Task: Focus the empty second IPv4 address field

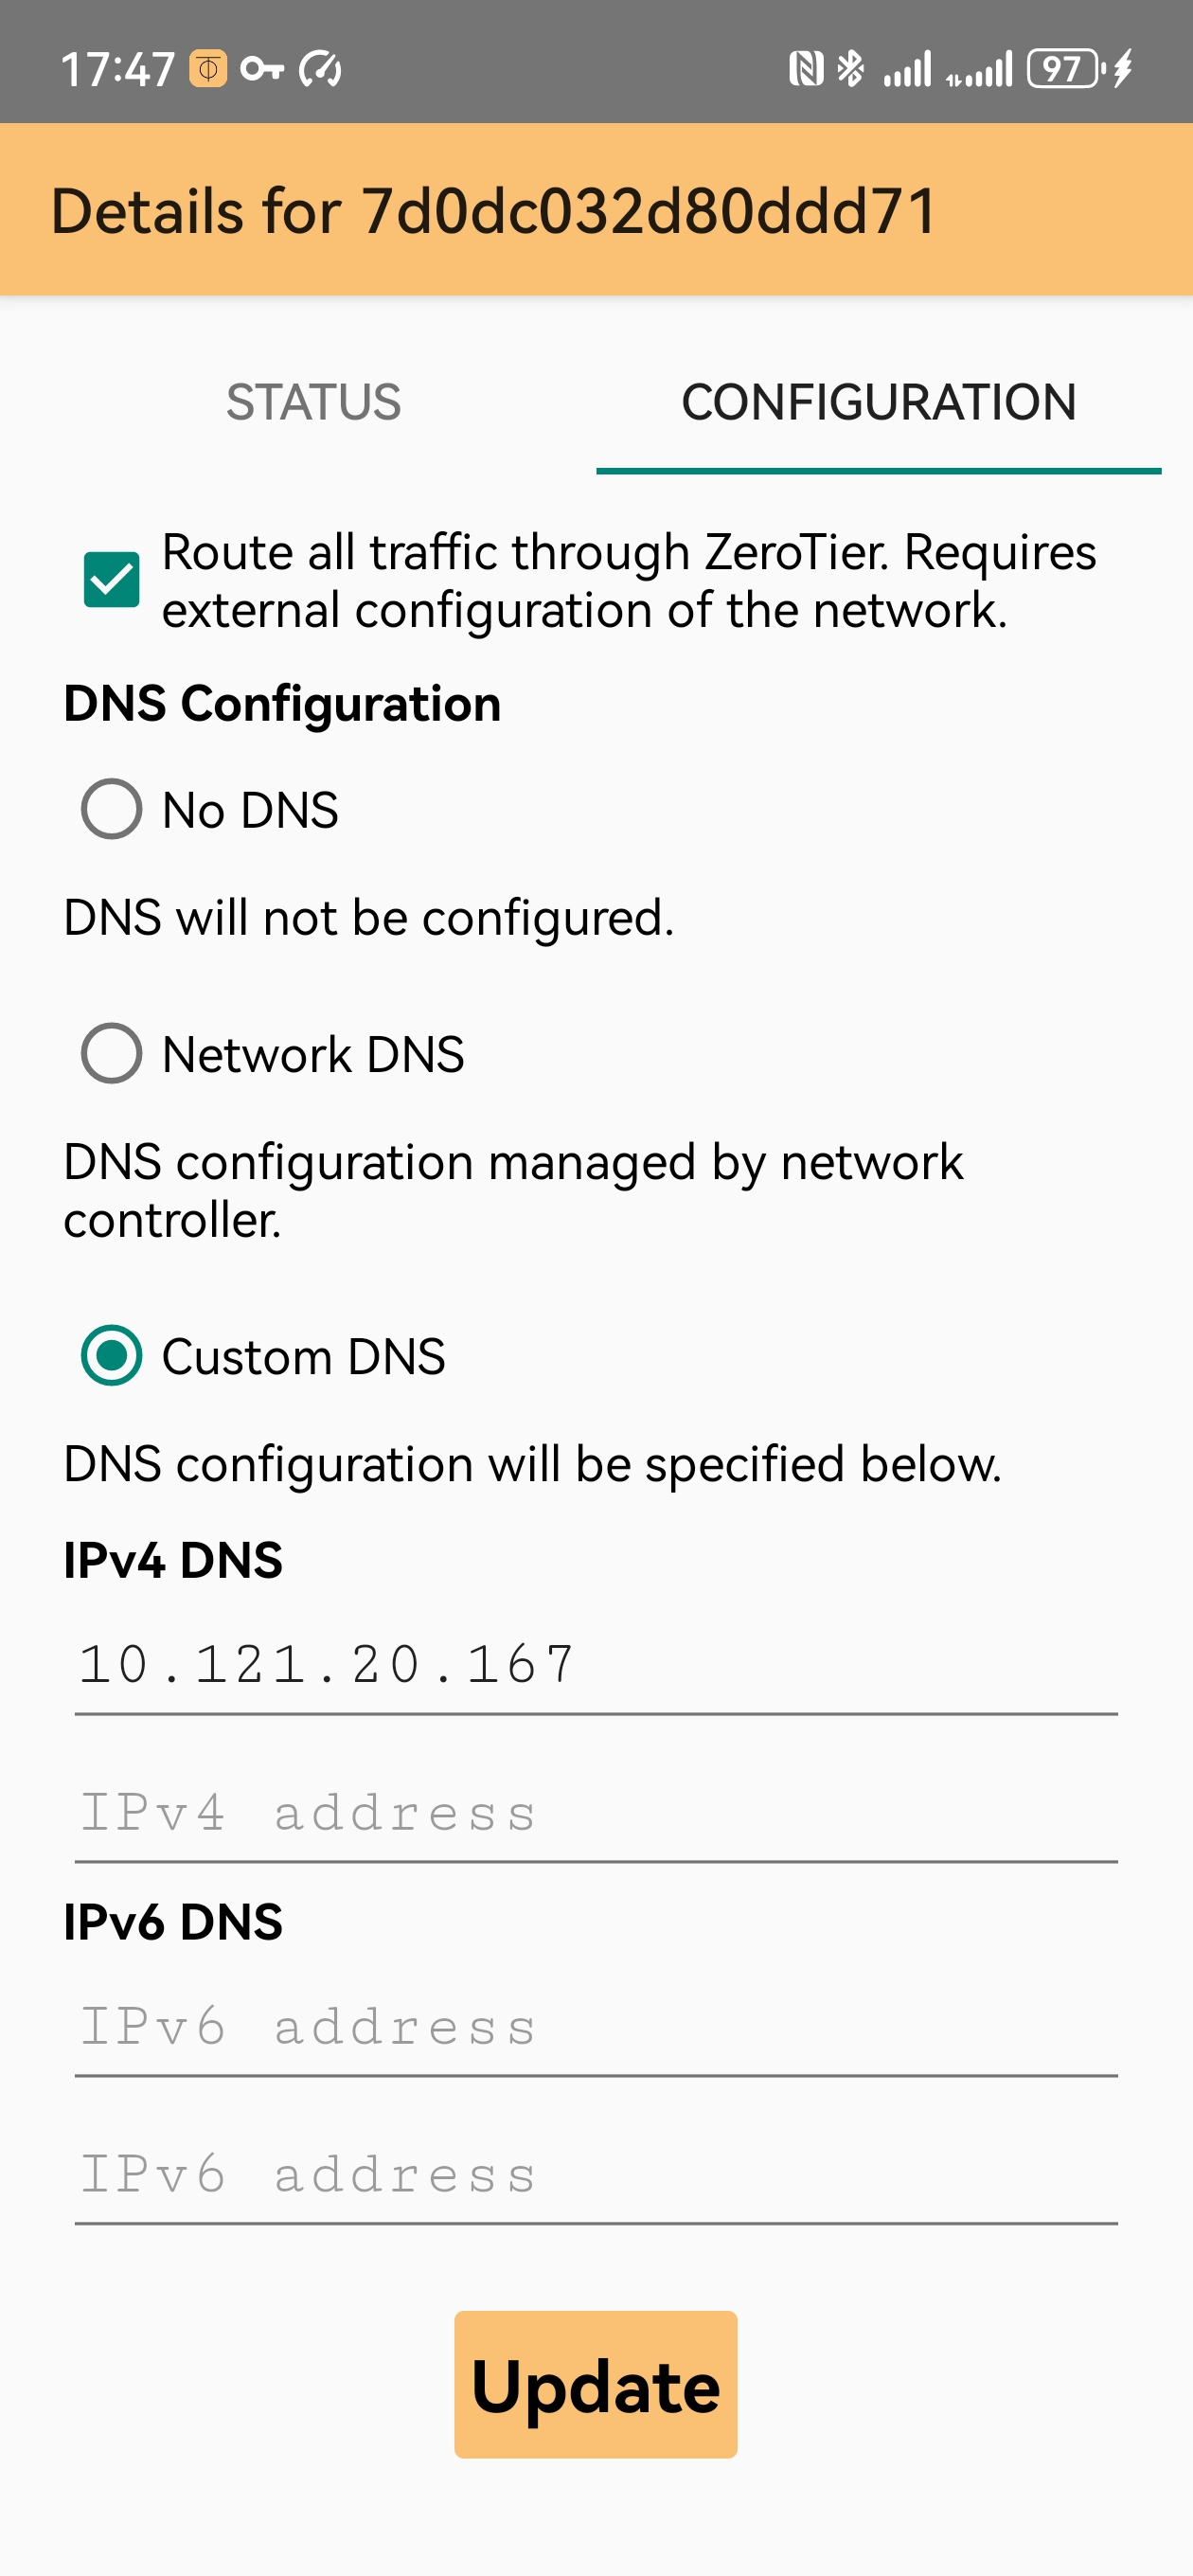Action: click(595, 1814)
